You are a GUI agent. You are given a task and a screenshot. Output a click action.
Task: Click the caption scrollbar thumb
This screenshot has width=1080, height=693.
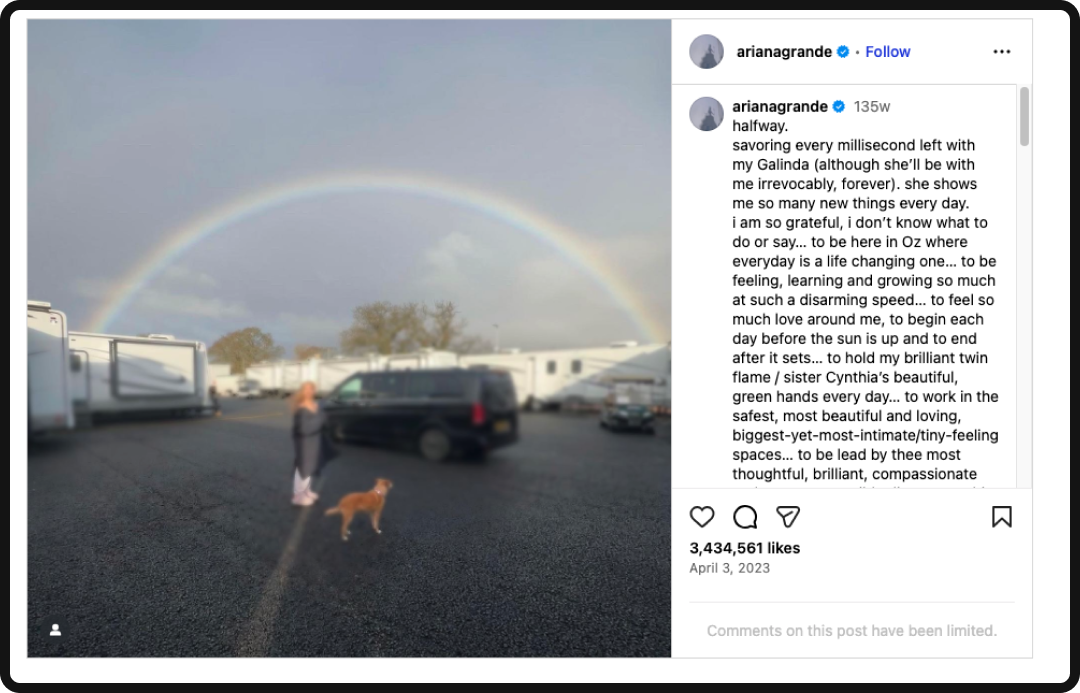pyautogui.click(x=1024, y=116)
